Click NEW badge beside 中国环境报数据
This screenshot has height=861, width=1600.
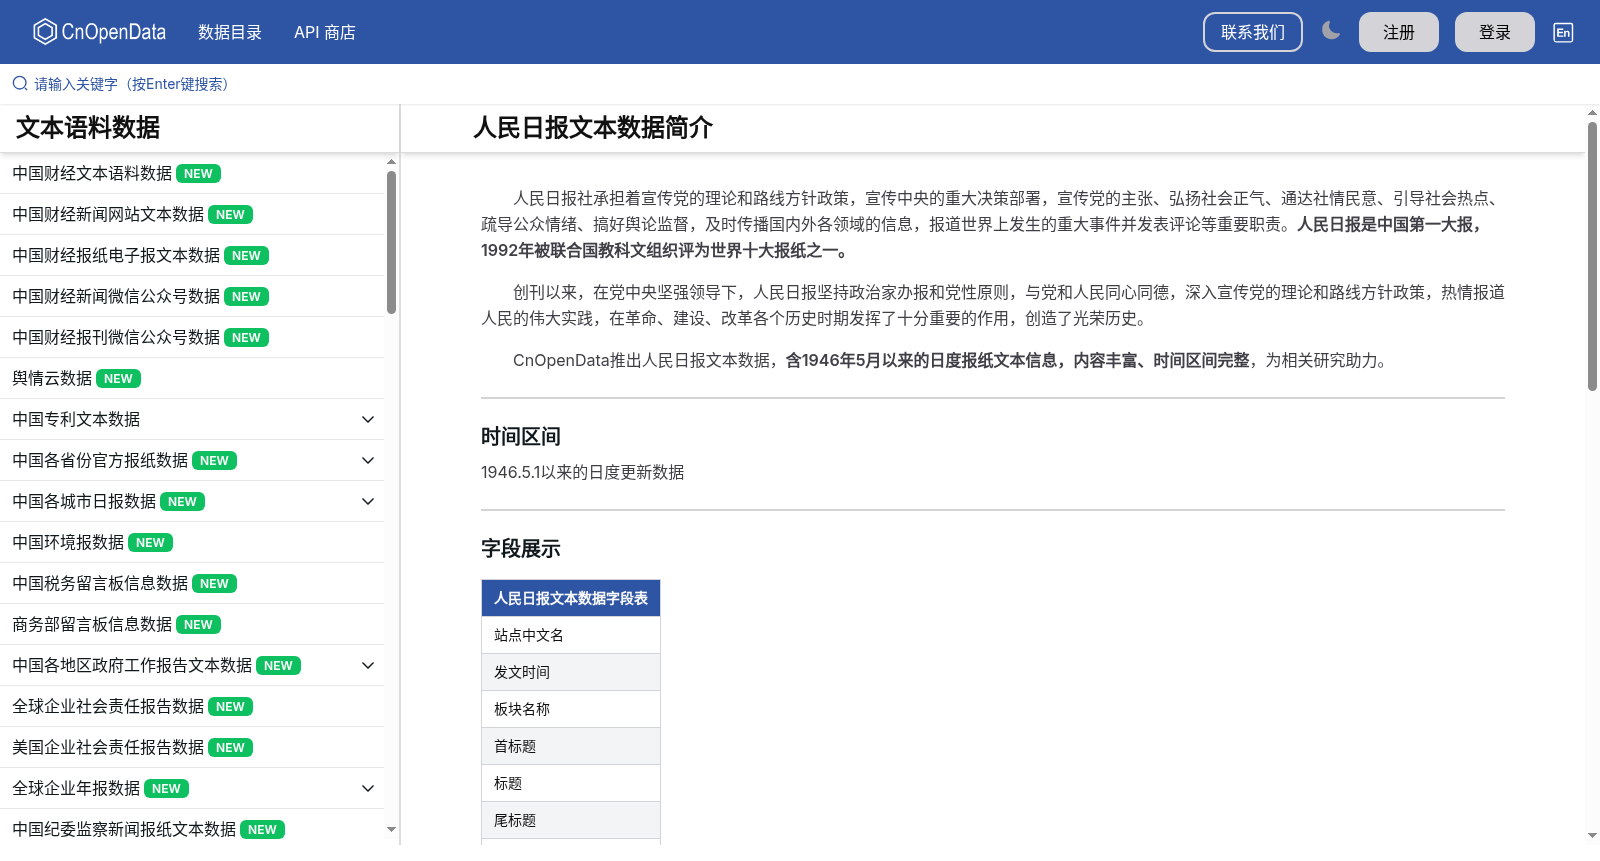pyautogui.click(x=150, y=543)
